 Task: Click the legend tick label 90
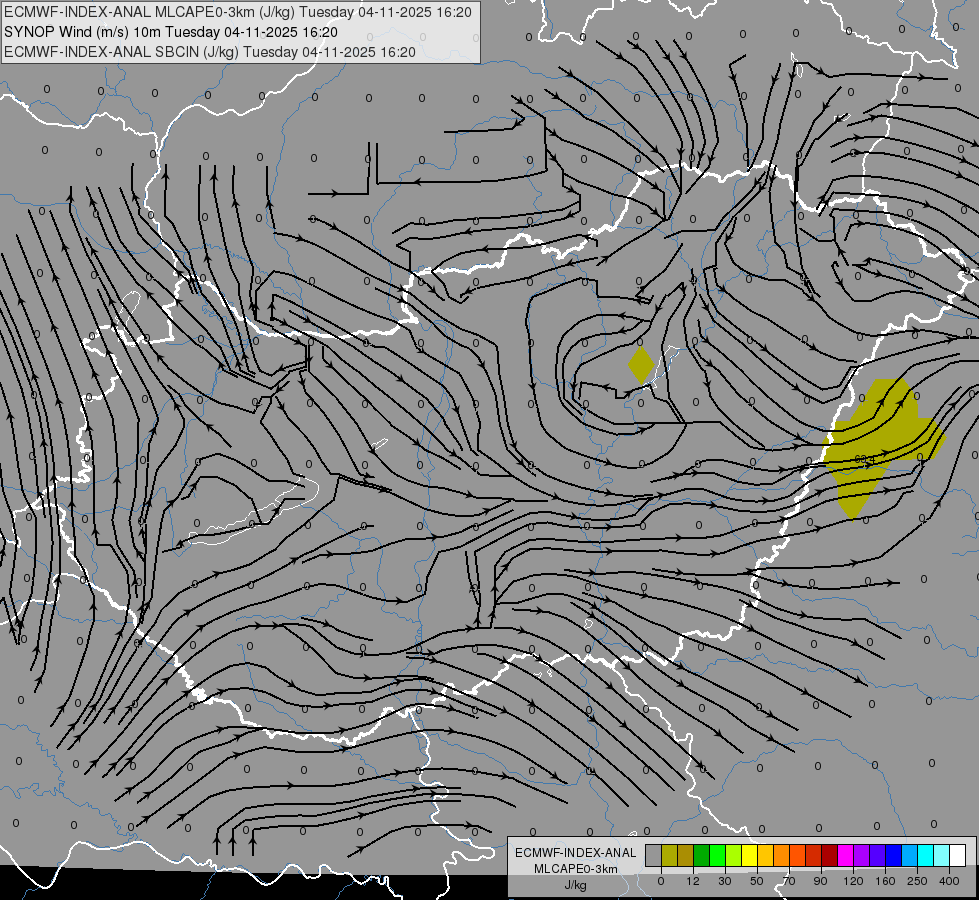pyautogui.click(x=820, y=881)
